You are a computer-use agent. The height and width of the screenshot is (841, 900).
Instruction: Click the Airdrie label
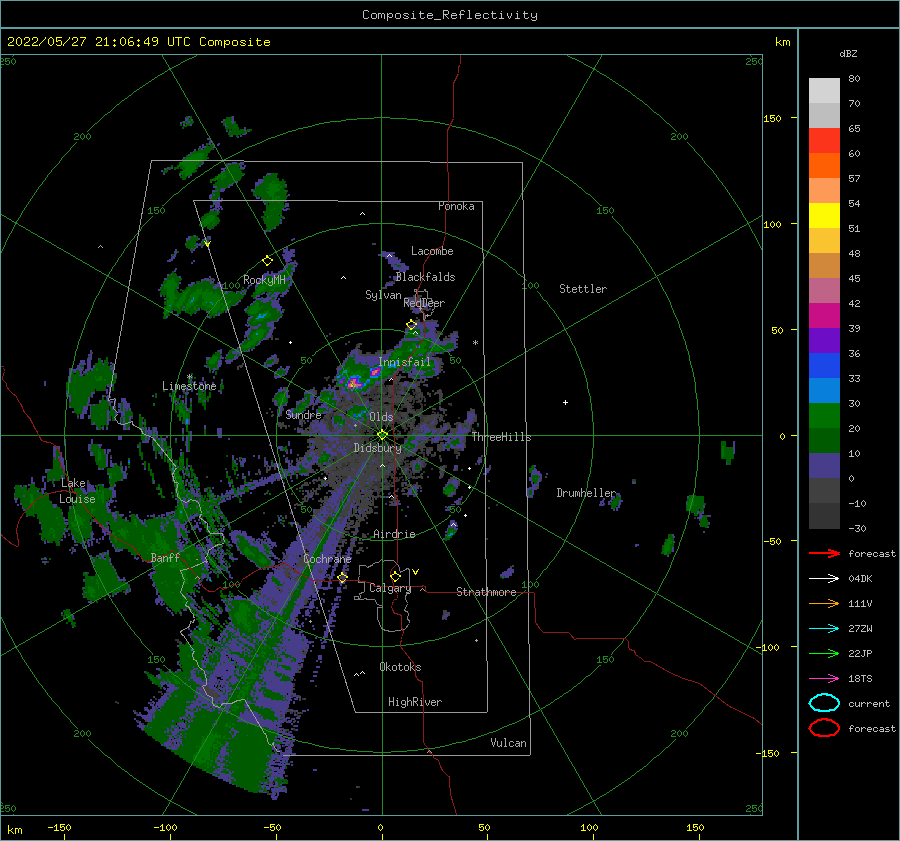[x=394, y=534]
